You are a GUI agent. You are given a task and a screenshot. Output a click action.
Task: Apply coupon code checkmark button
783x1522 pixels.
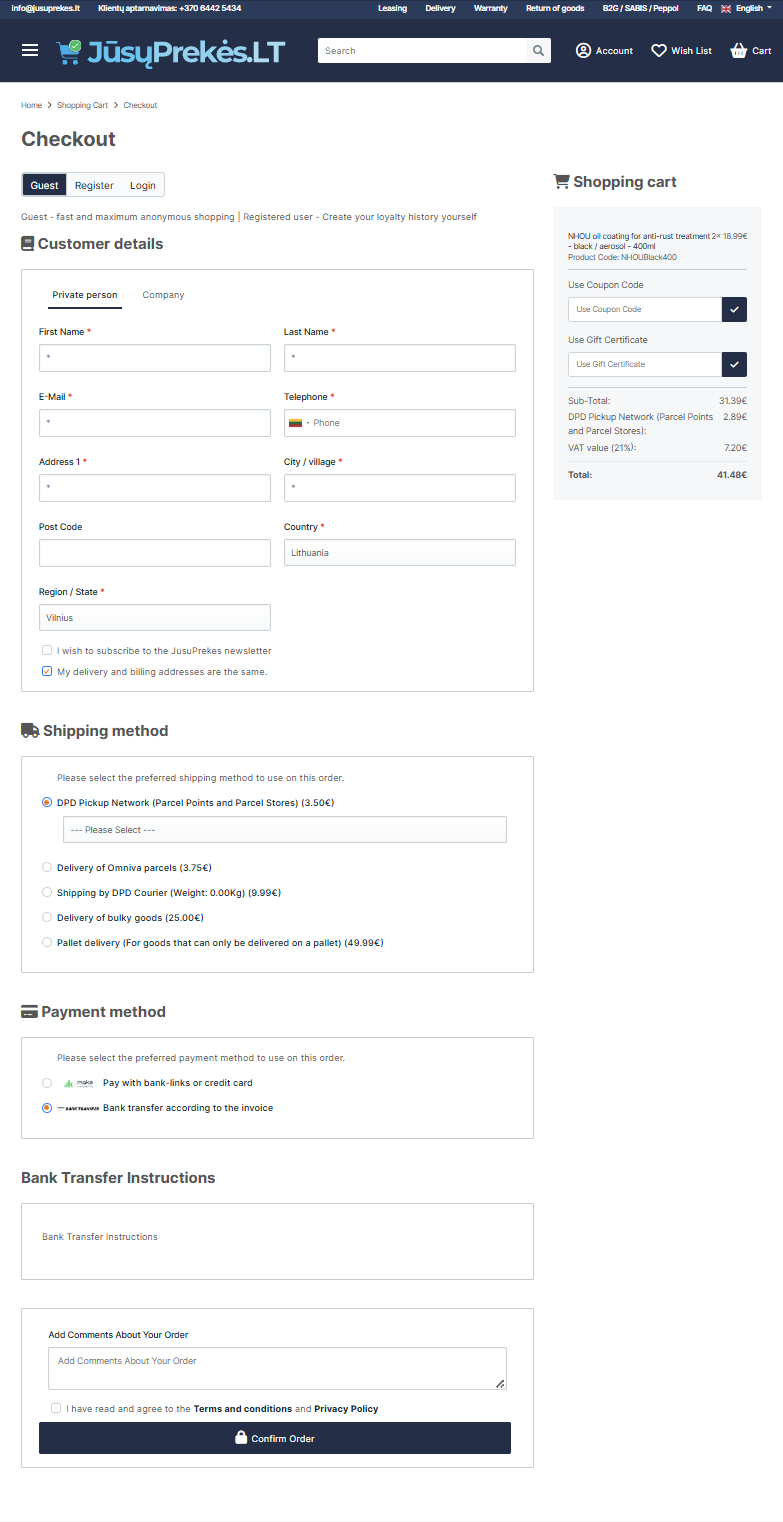(x=734, y=309)
